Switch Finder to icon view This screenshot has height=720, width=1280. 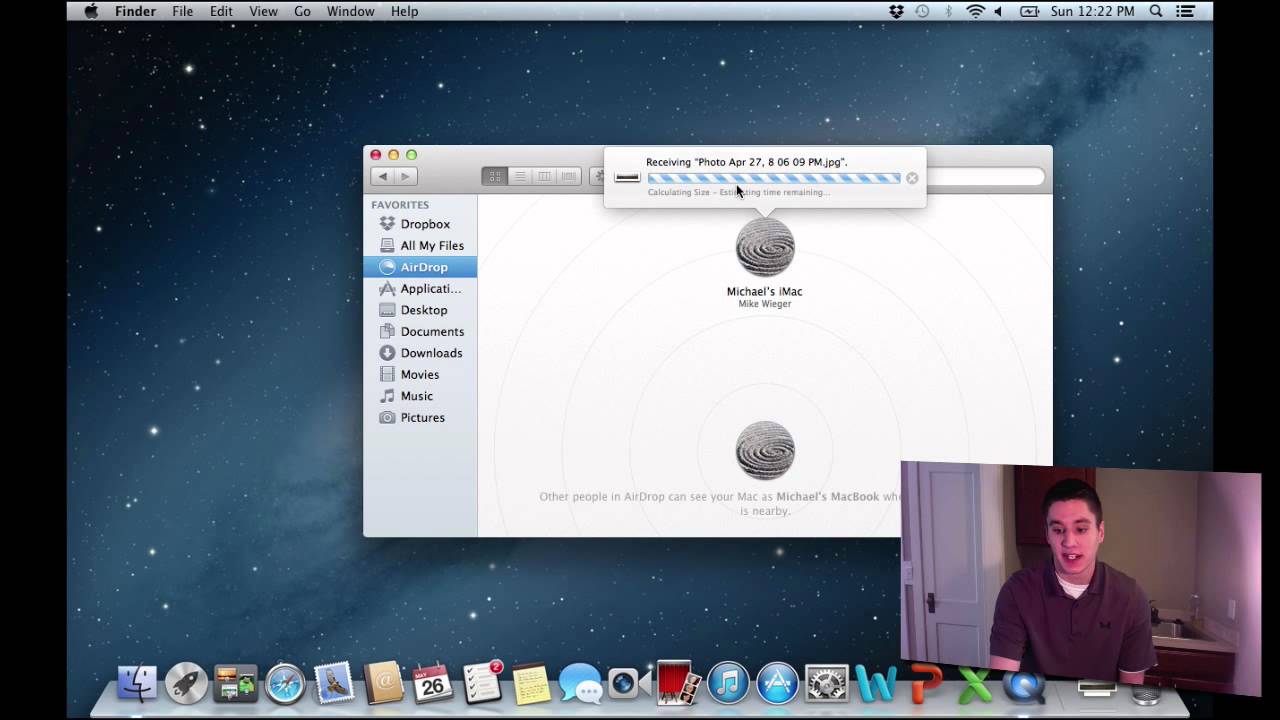click(495, 176)
